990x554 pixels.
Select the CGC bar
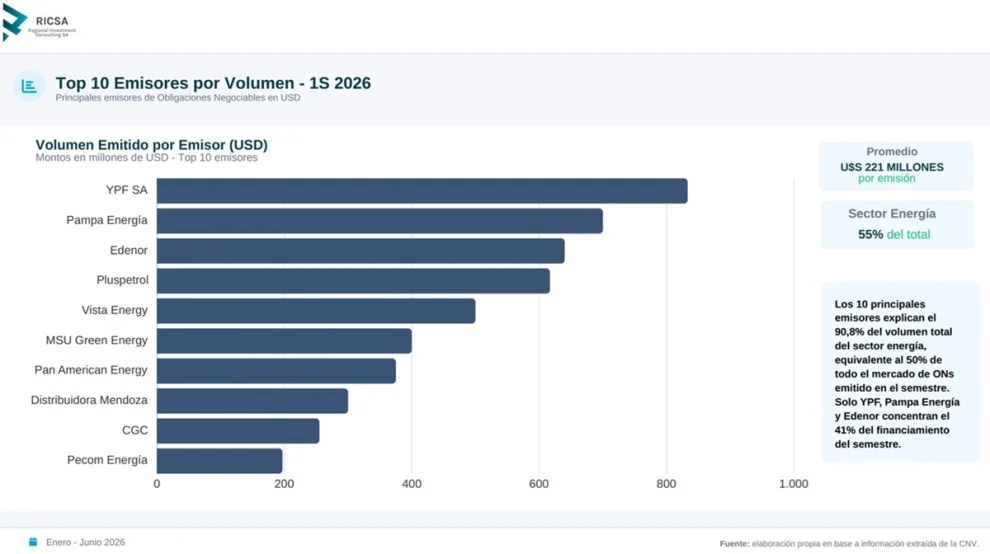(238, 431)
